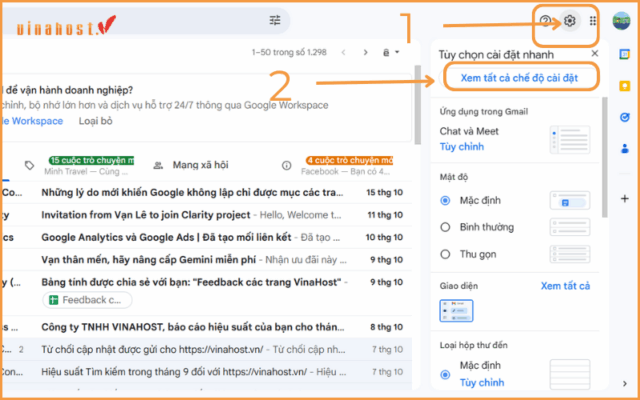Open Contacts in side panel
This screenshot has height=400, width=640.
[625, 148]
